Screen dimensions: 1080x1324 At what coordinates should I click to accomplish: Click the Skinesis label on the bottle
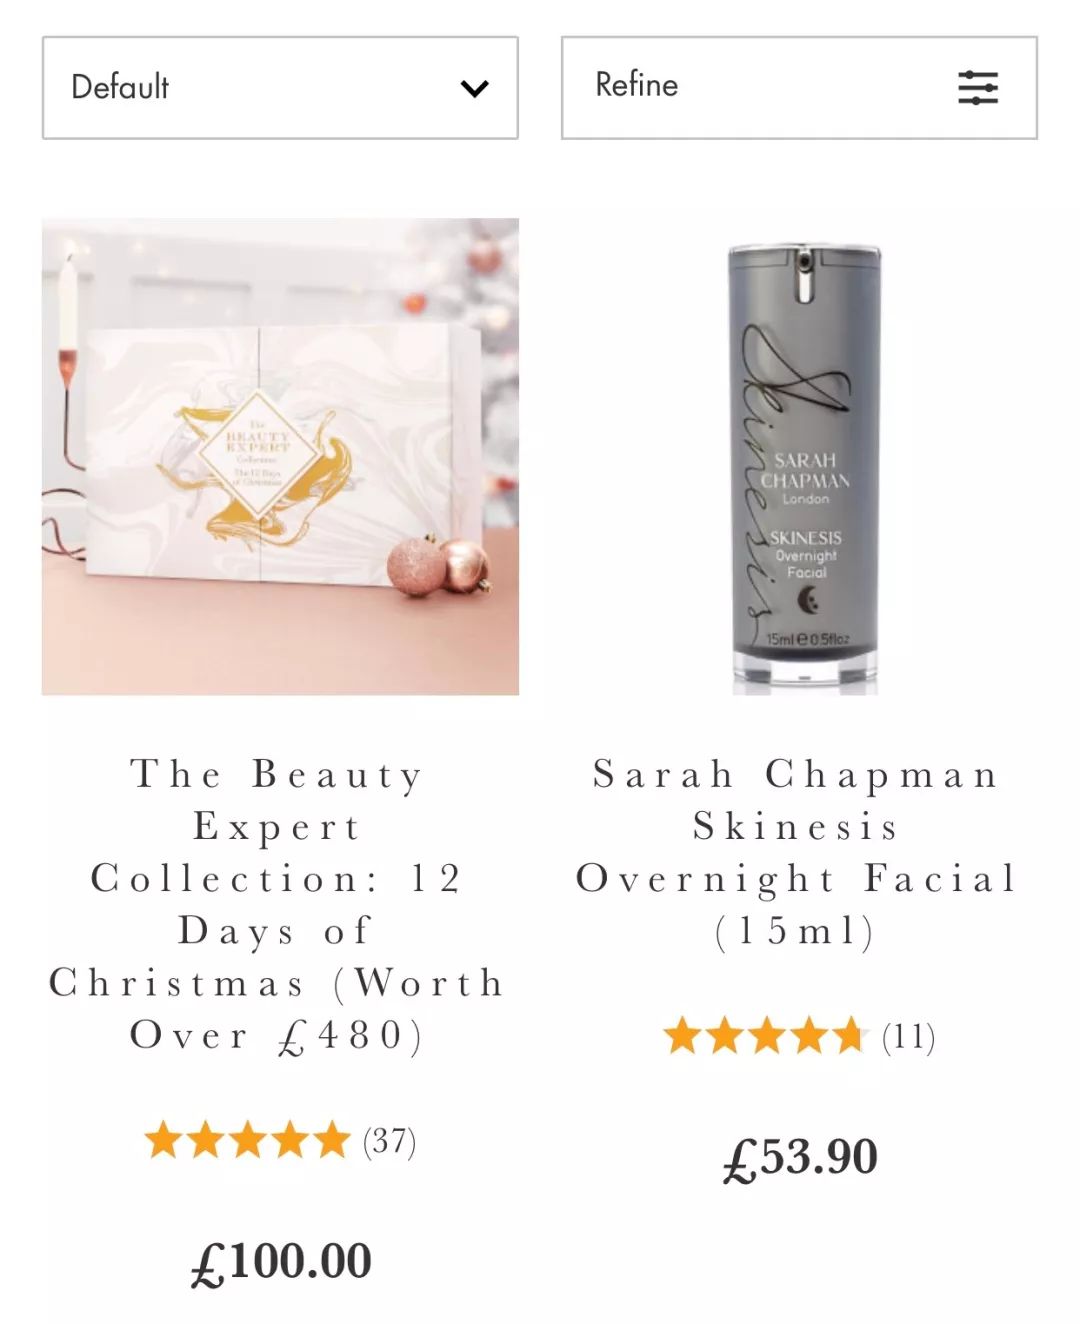coord(805,538)
